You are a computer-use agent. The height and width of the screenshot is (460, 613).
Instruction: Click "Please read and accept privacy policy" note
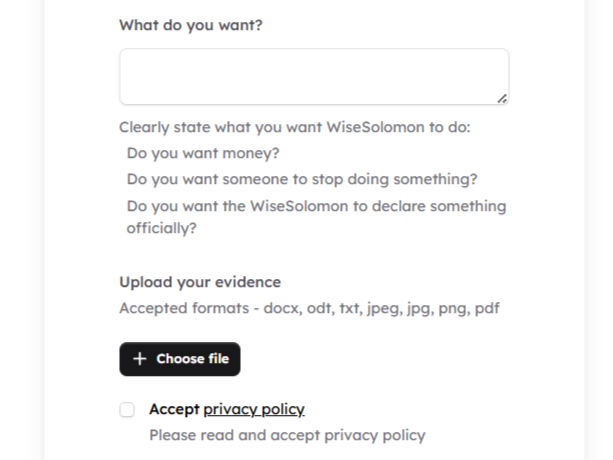287,435
